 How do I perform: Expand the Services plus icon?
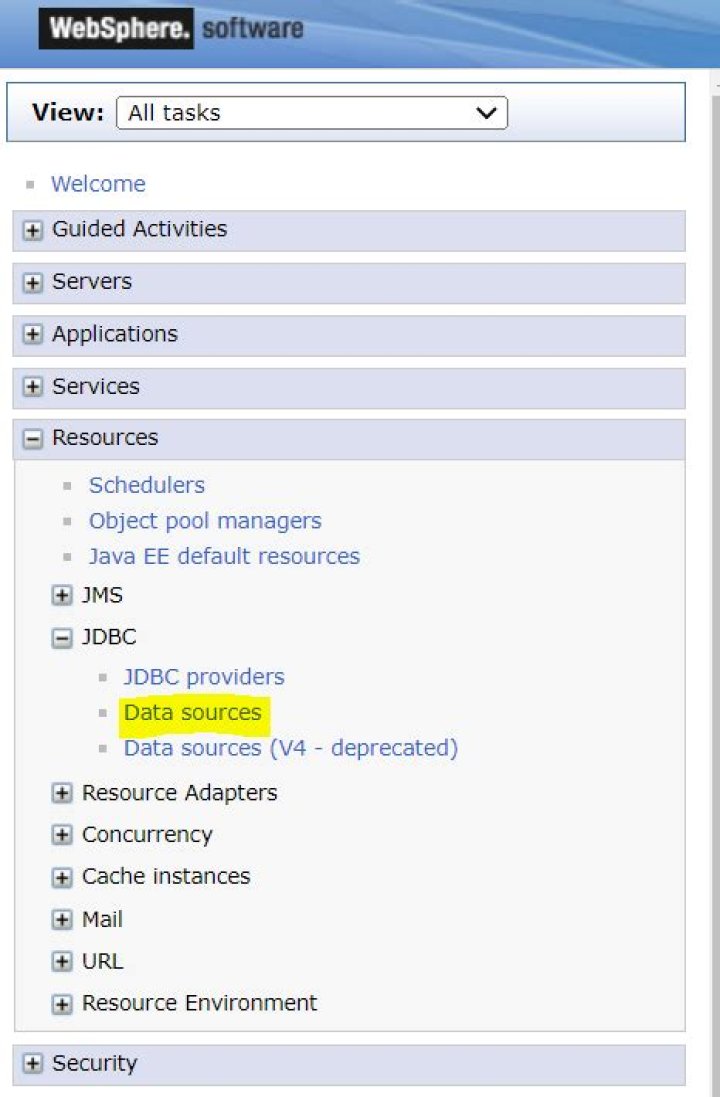[32, 387]
